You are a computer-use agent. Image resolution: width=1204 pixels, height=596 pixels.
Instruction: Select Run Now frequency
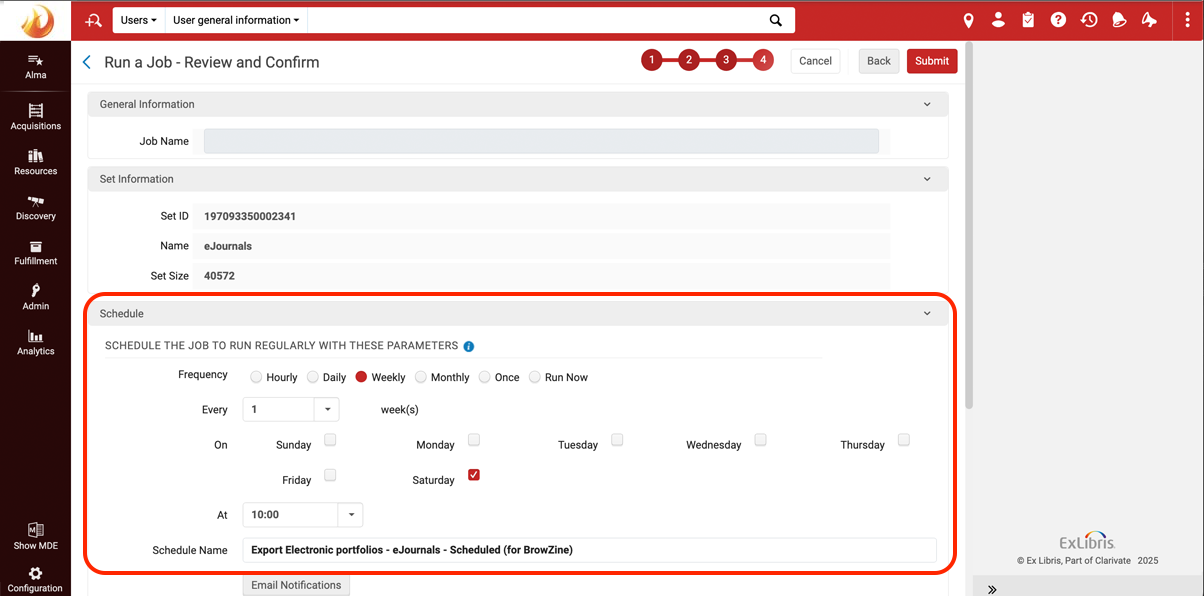(x=535, y=377)
